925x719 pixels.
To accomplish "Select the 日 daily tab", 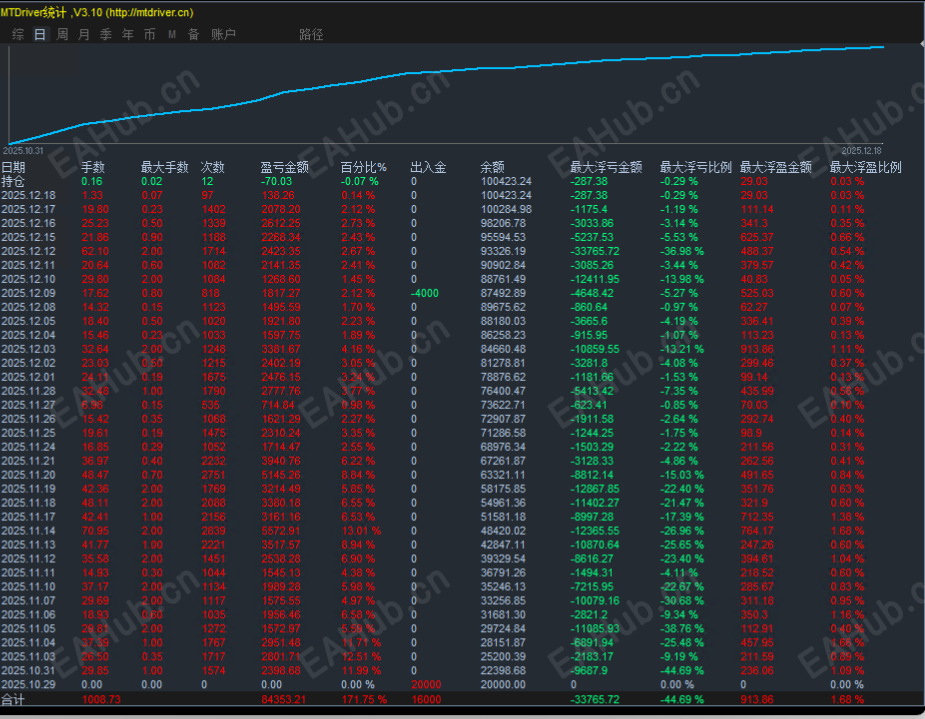I will tap(40, 35).
